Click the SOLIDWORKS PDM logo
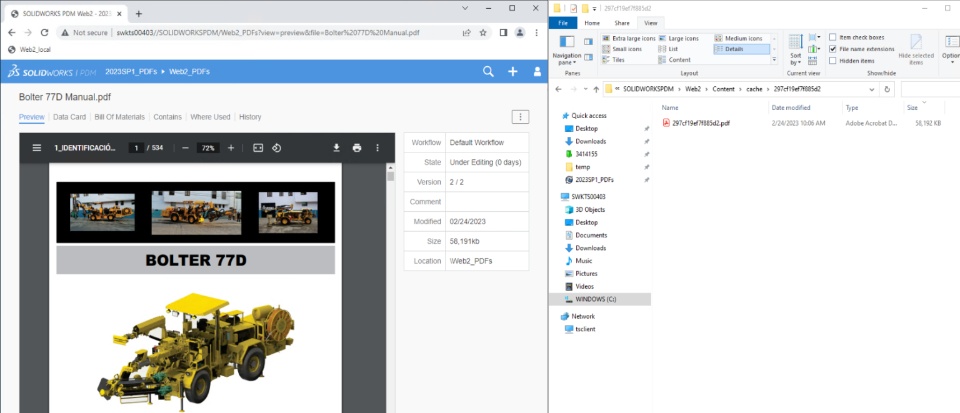This screenshot has width=960, height=413. (x=51, y=72)
